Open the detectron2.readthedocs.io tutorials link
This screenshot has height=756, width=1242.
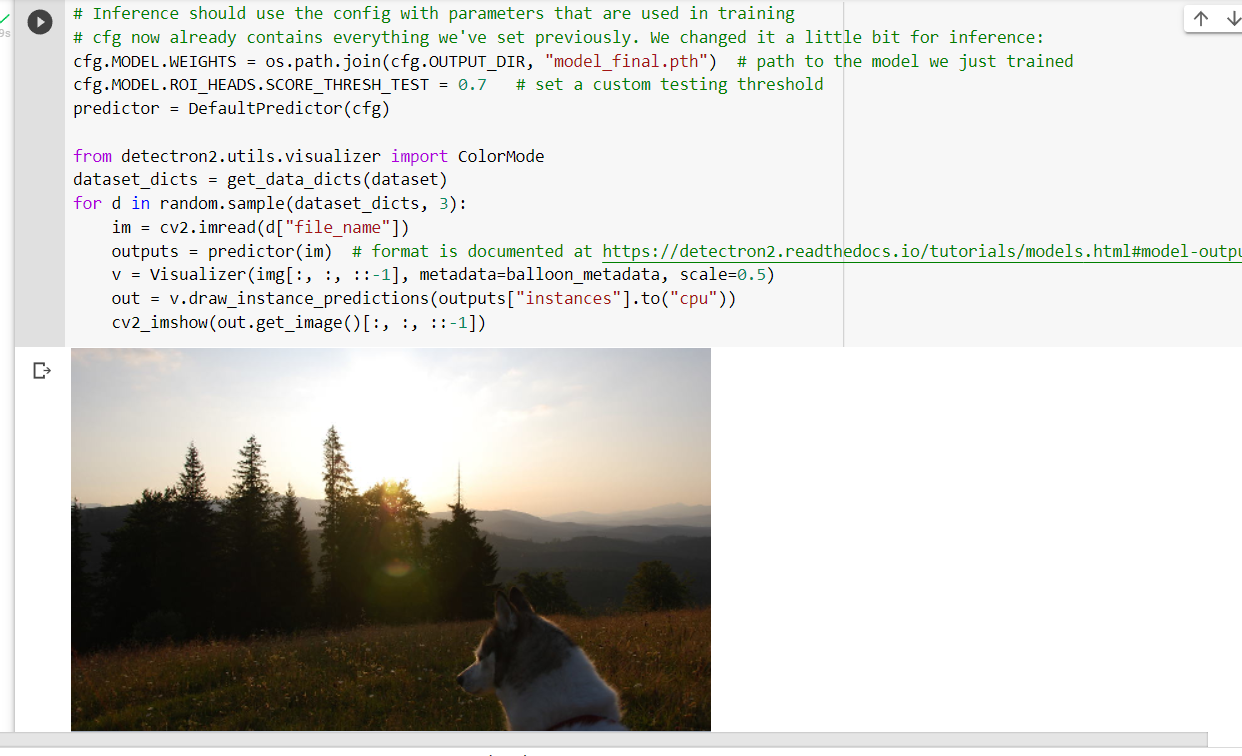pyautogui.click(x=922, y=251)
